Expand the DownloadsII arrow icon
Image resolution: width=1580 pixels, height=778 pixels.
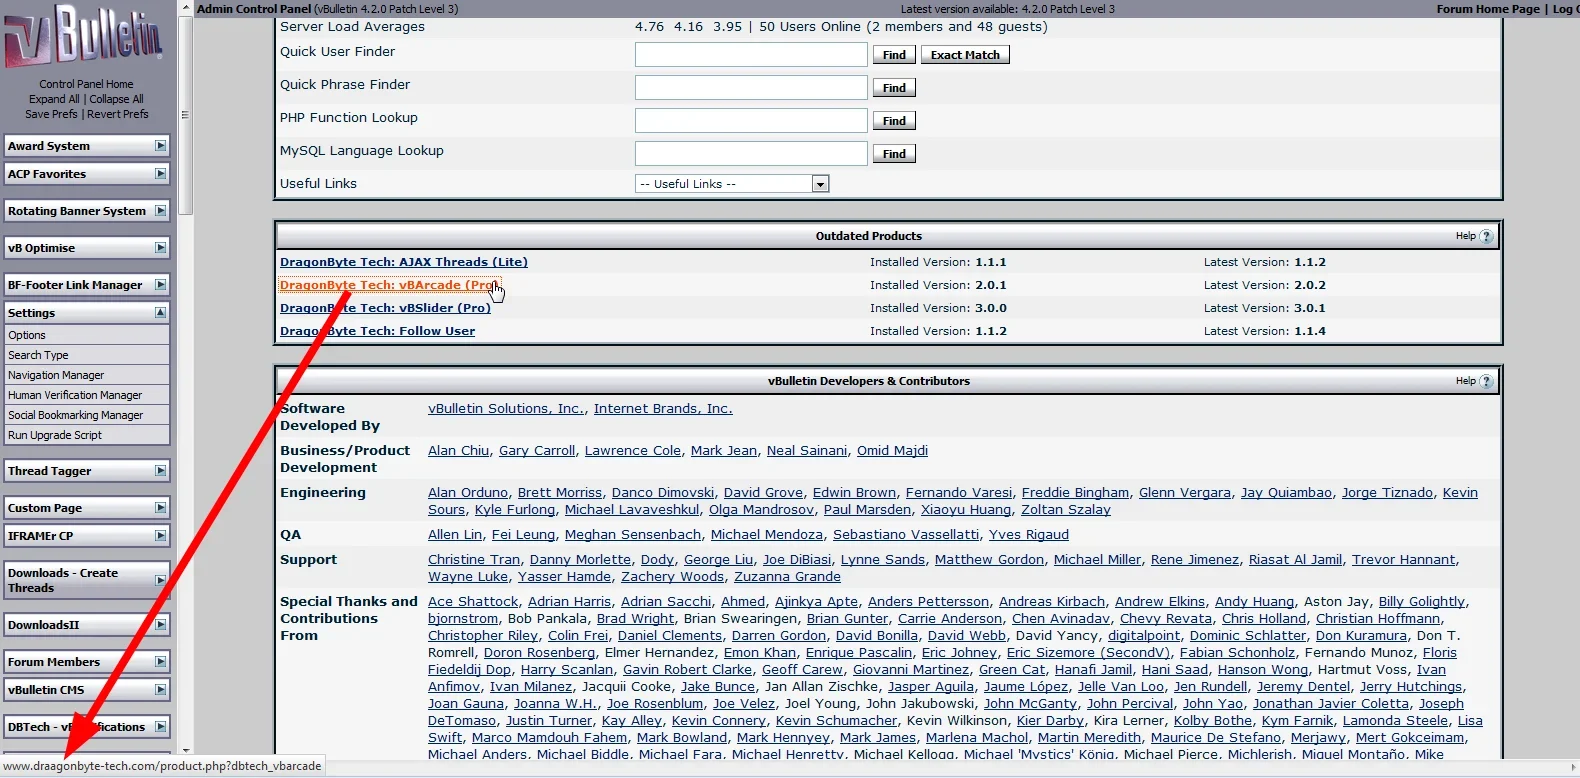tap(160, 625)
